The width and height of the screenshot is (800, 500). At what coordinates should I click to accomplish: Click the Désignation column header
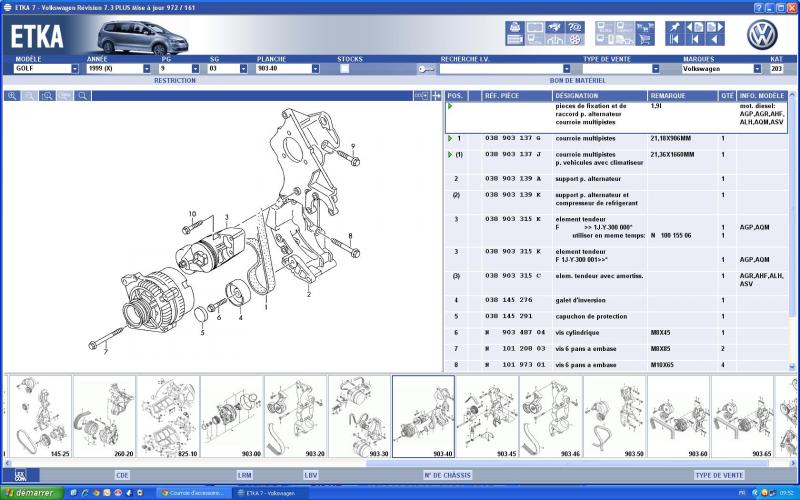[x=599, y=96]
